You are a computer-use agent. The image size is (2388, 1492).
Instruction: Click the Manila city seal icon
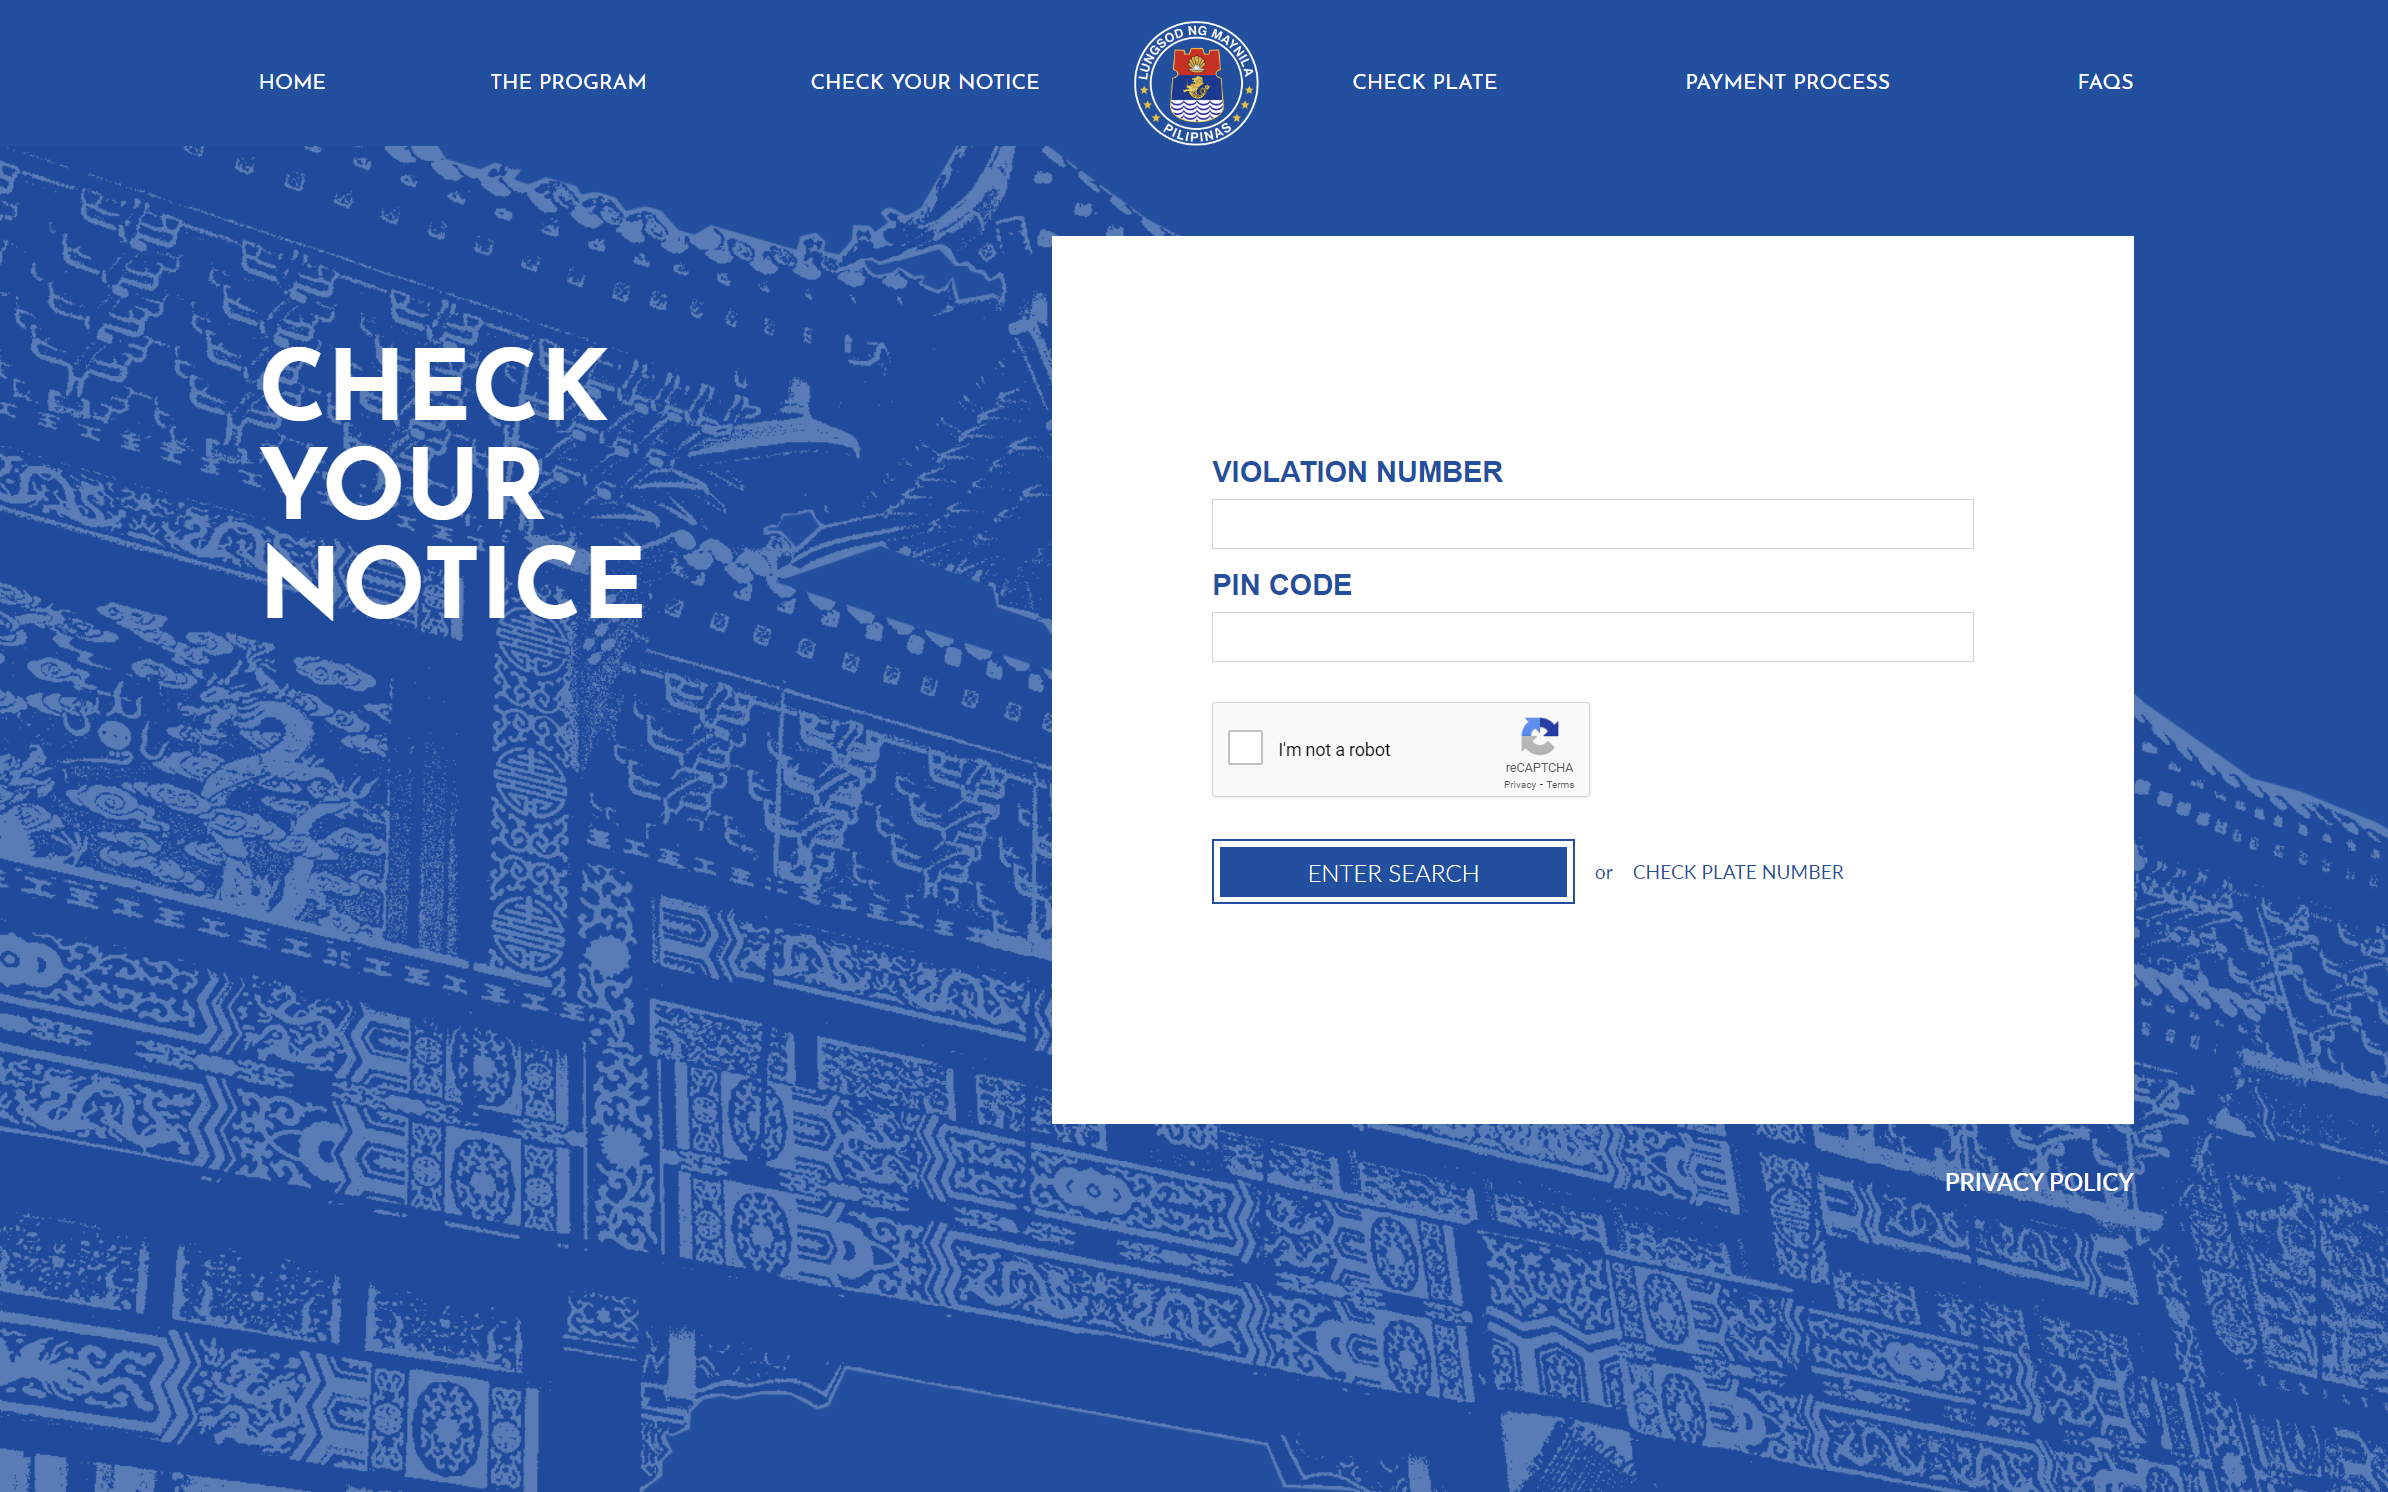click(x=1196, y=83)
